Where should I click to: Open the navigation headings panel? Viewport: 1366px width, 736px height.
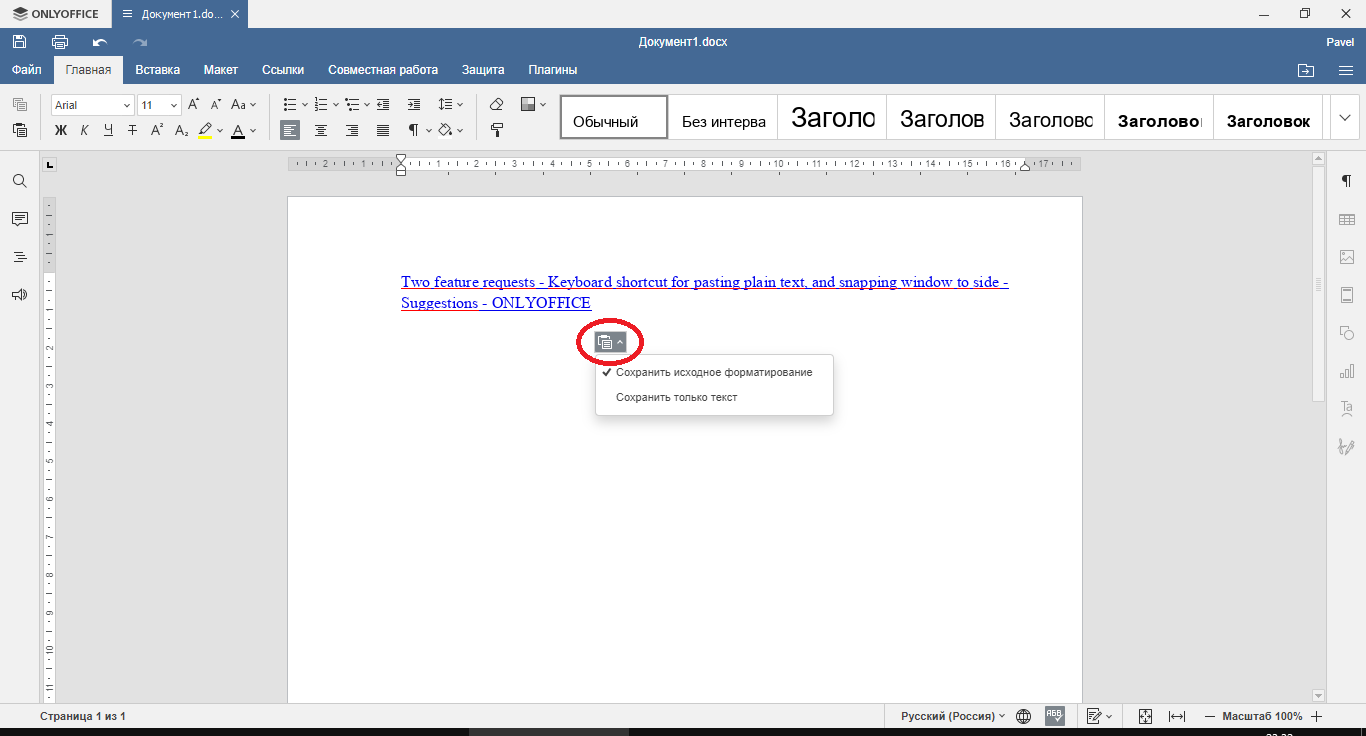click(19, 257)
